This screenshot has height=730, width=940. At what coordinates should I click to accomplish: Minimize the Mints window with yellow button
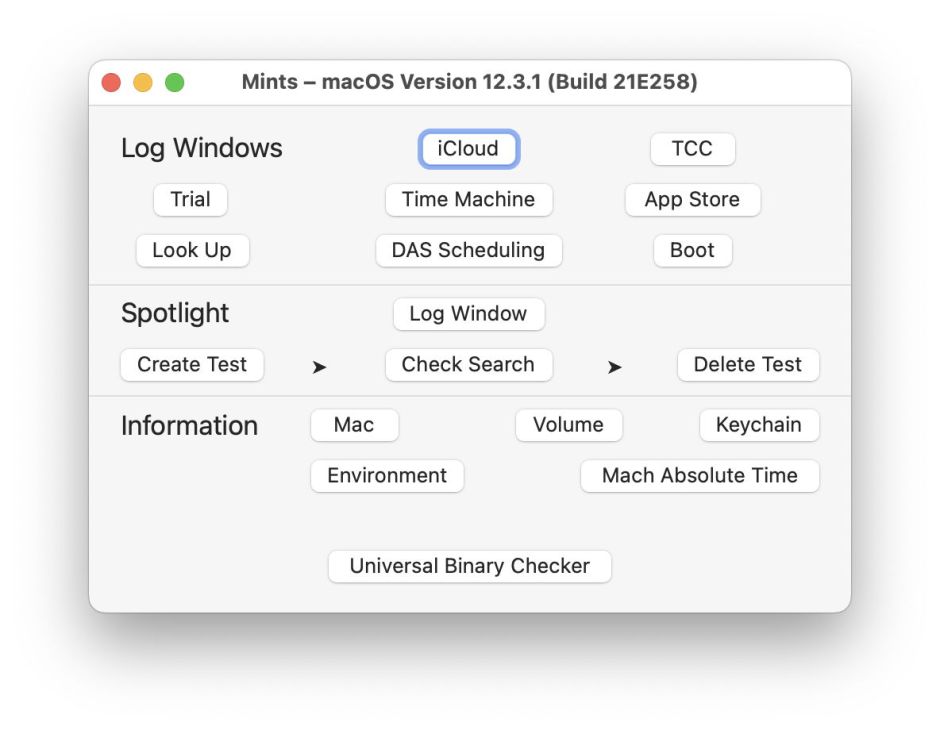pos(143,83)
